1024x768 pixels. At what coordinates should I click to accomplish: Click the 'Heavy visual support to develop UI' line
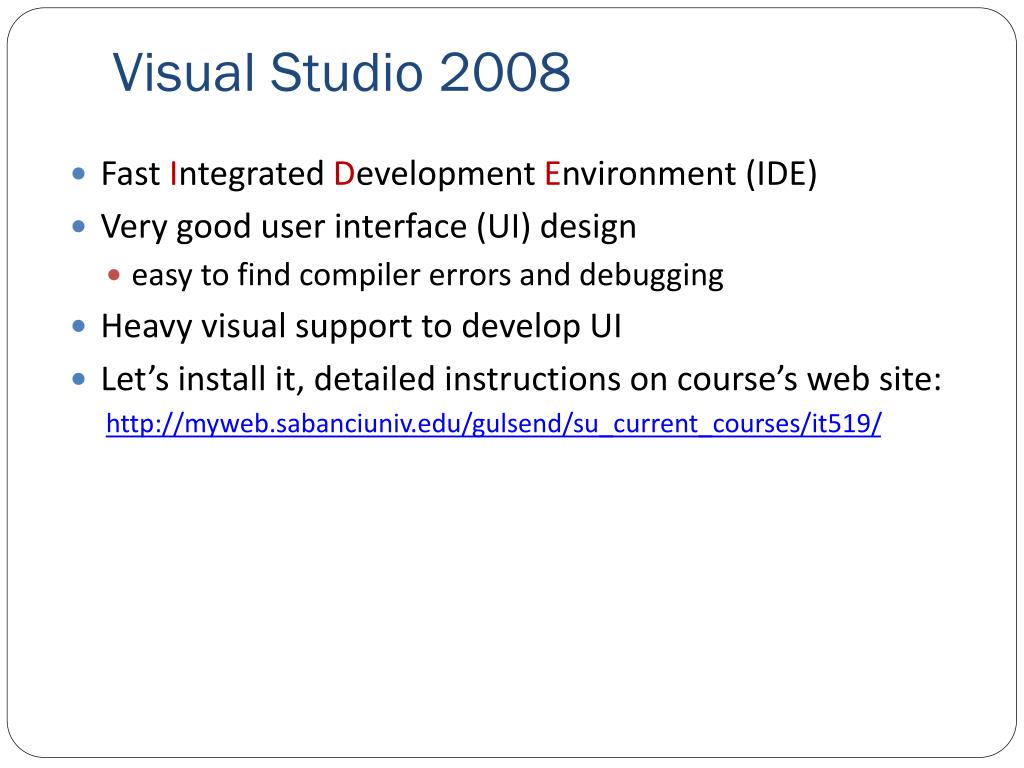[361, 327]
